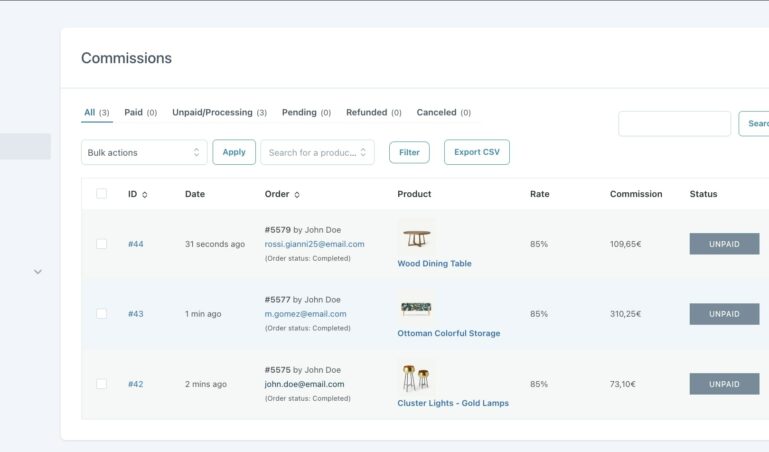This screenshot has height=452, width=769.
Task: Open the Bulk actions dropdown
Action: (x=144, y=152)
